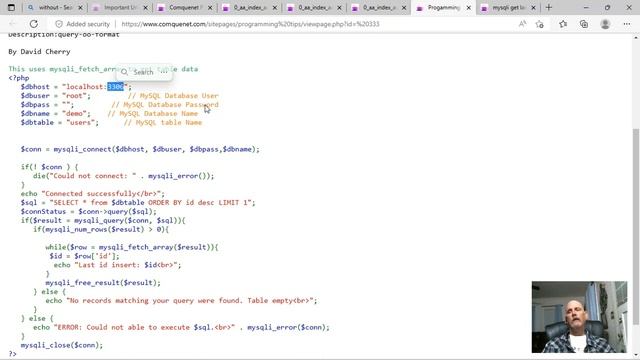Close the 'mysqli get la...' tab
Image resolution: width=640 pixels, height=360 pixels.
pos(533,8)
